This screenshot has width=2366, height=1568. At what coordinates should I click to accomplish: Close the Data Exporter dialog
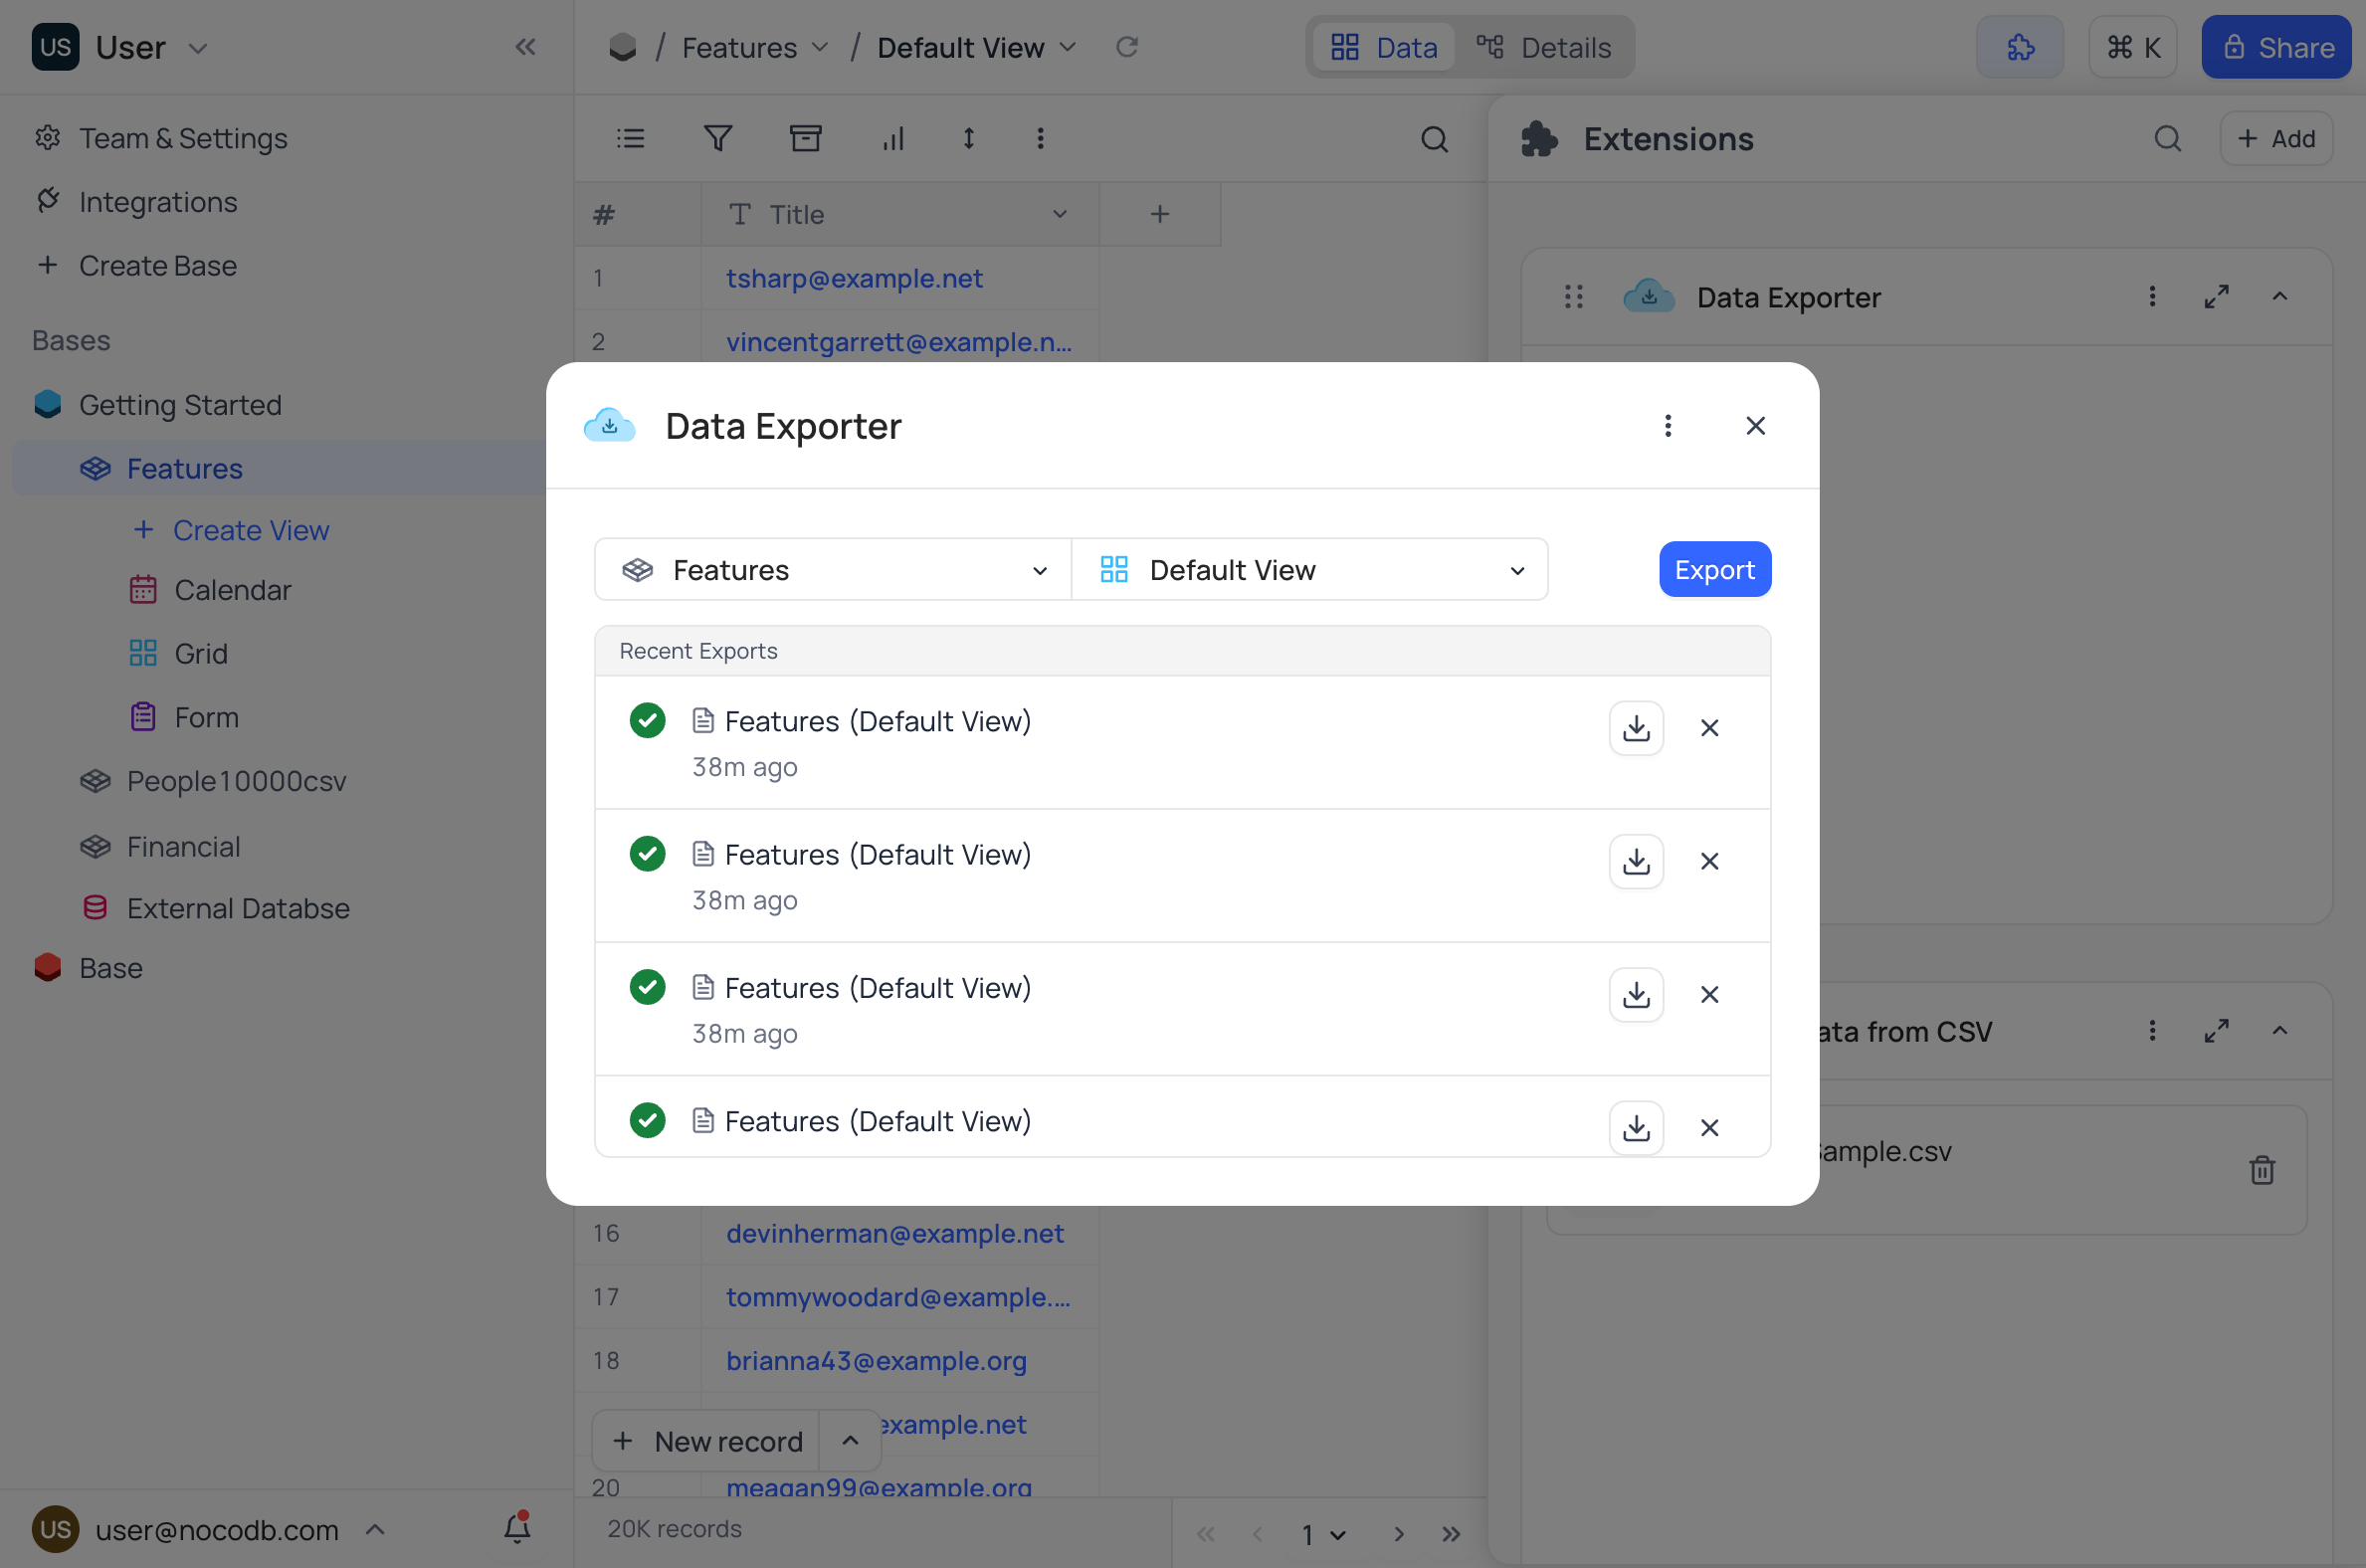pos(1755,426)
